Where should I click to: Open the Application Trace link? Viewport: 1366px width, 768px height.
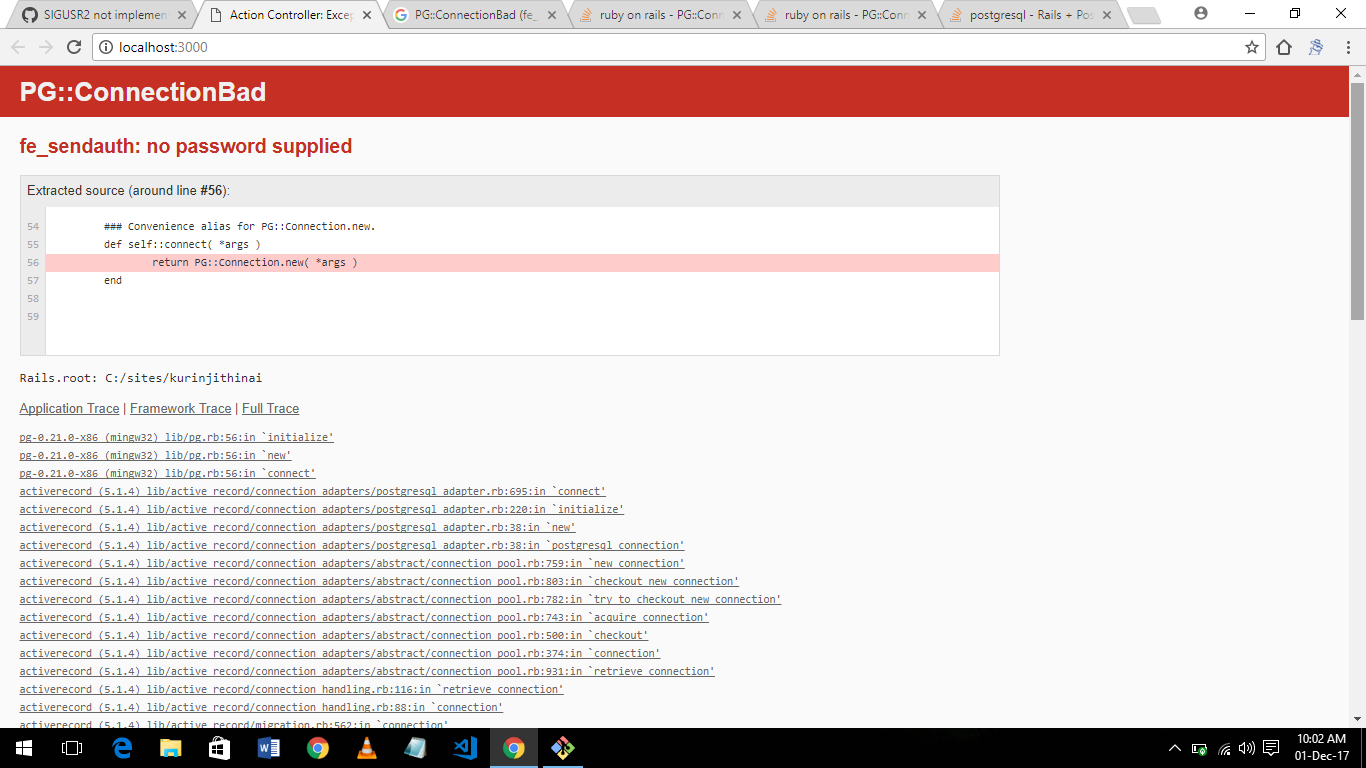68,408
